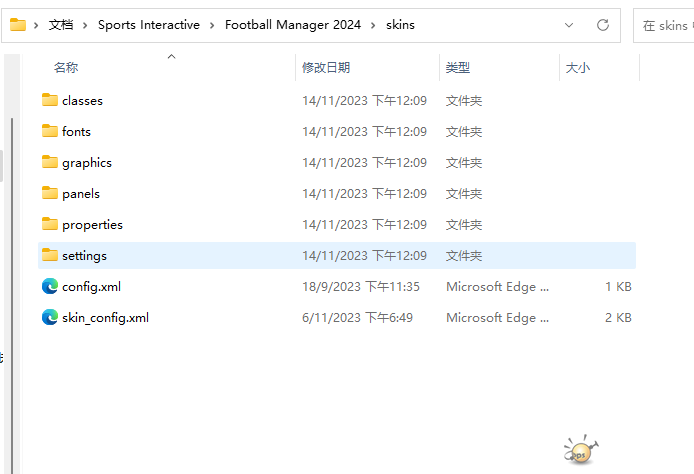This screenshot has height=474, width=694.
Task: Click the 6/11/2023 下午6:49 date of skin_config.xml
Action: click(x=357, y=318)
